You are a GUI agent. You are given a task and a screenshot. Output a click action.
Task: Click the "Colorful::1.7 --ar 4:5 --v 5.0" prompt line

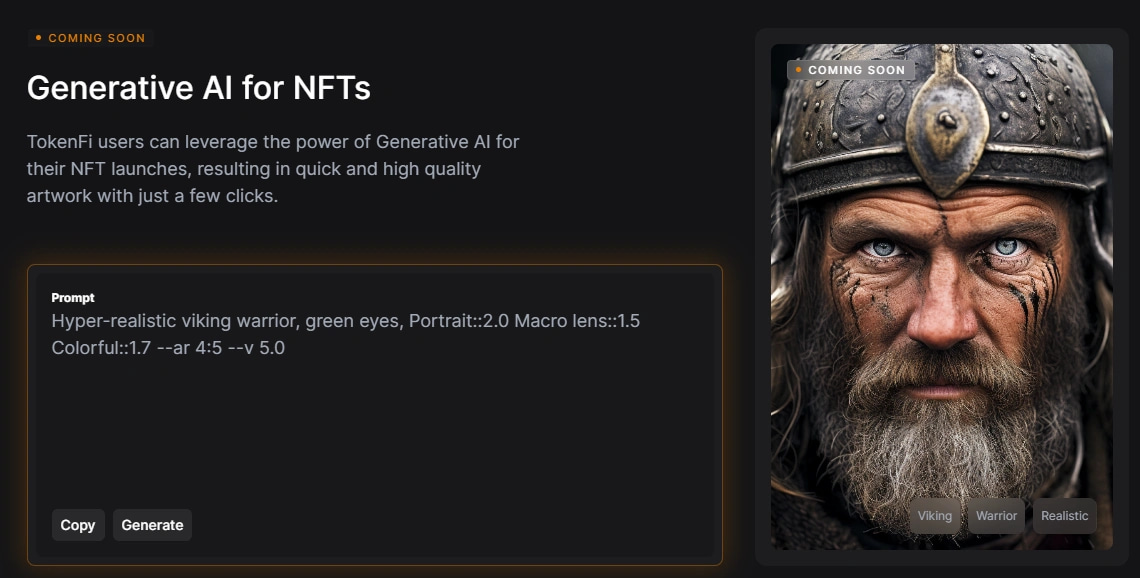pos(168,348)
